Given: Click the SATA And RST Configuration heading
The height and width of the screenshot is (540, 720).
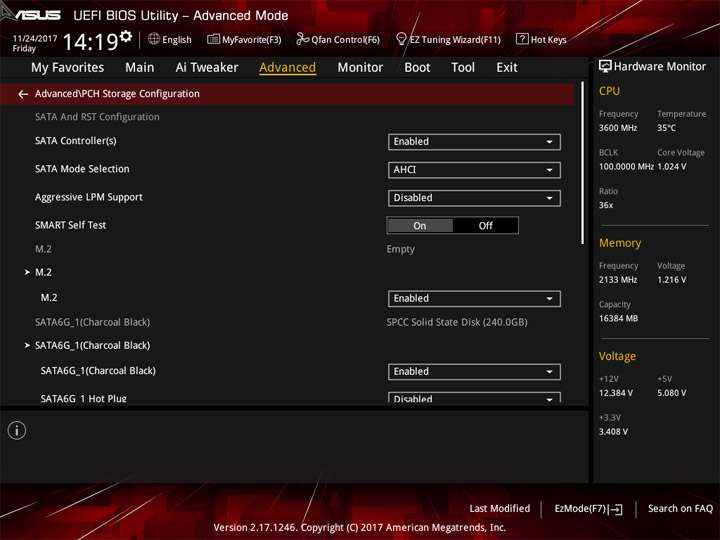Looking at the screenshot, I should pyautogui.click(x=97, y=117).
